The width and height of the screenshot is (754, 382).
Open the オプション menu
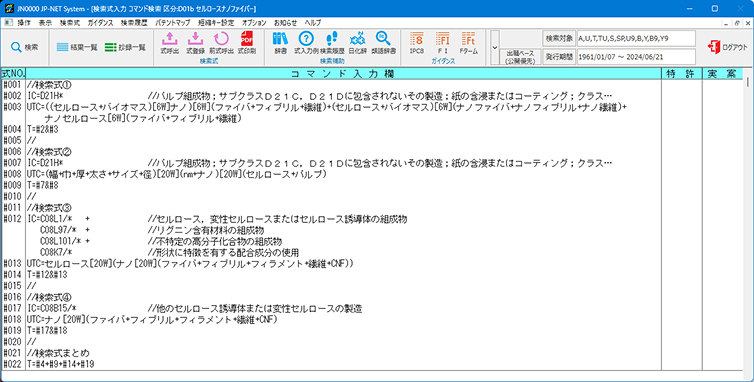tap(254, 23)
